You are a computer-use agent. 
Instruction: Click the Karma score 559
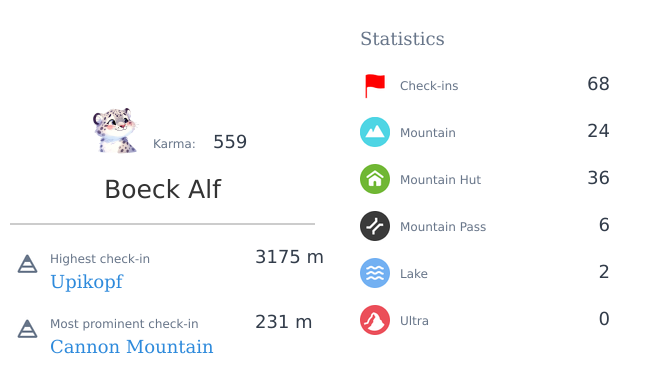point(230,142)
